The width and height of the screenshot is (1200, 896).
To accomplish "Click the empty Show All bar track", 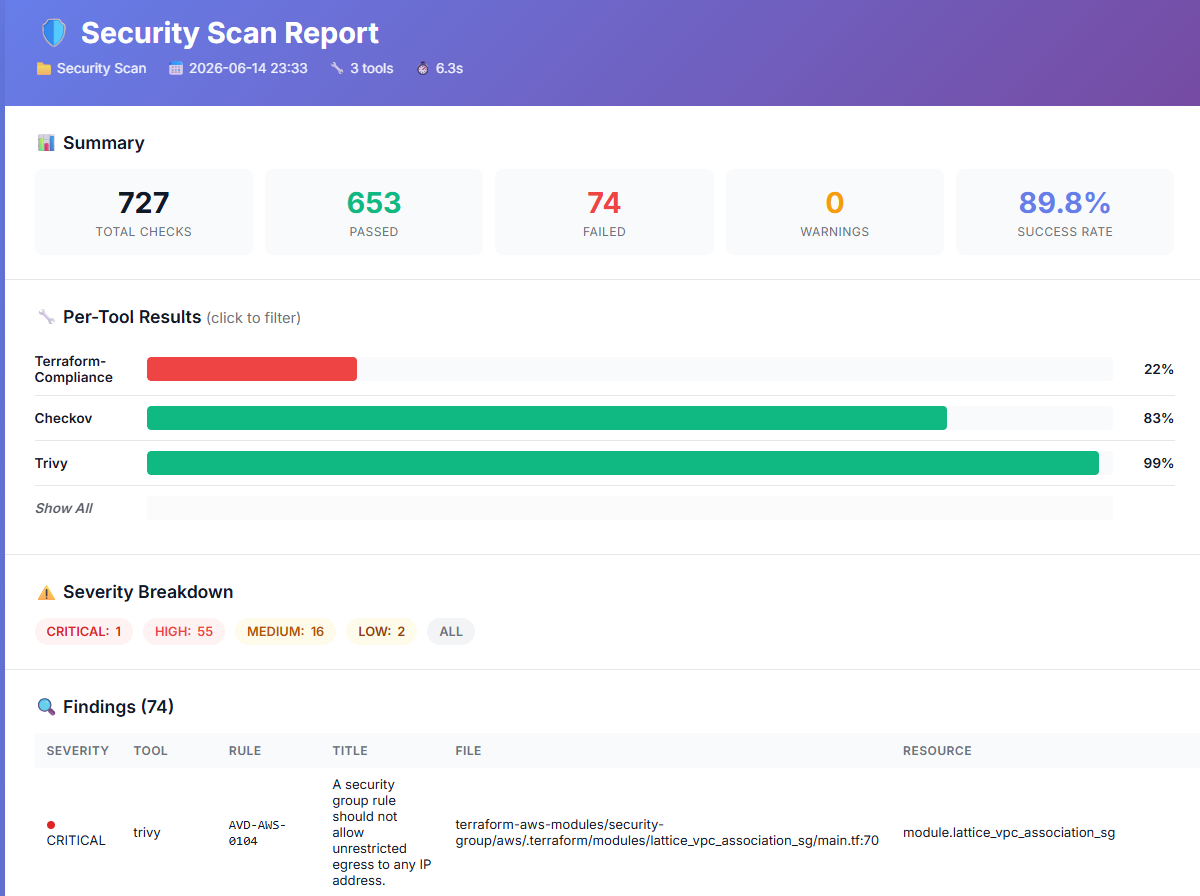I will (630, 508).
